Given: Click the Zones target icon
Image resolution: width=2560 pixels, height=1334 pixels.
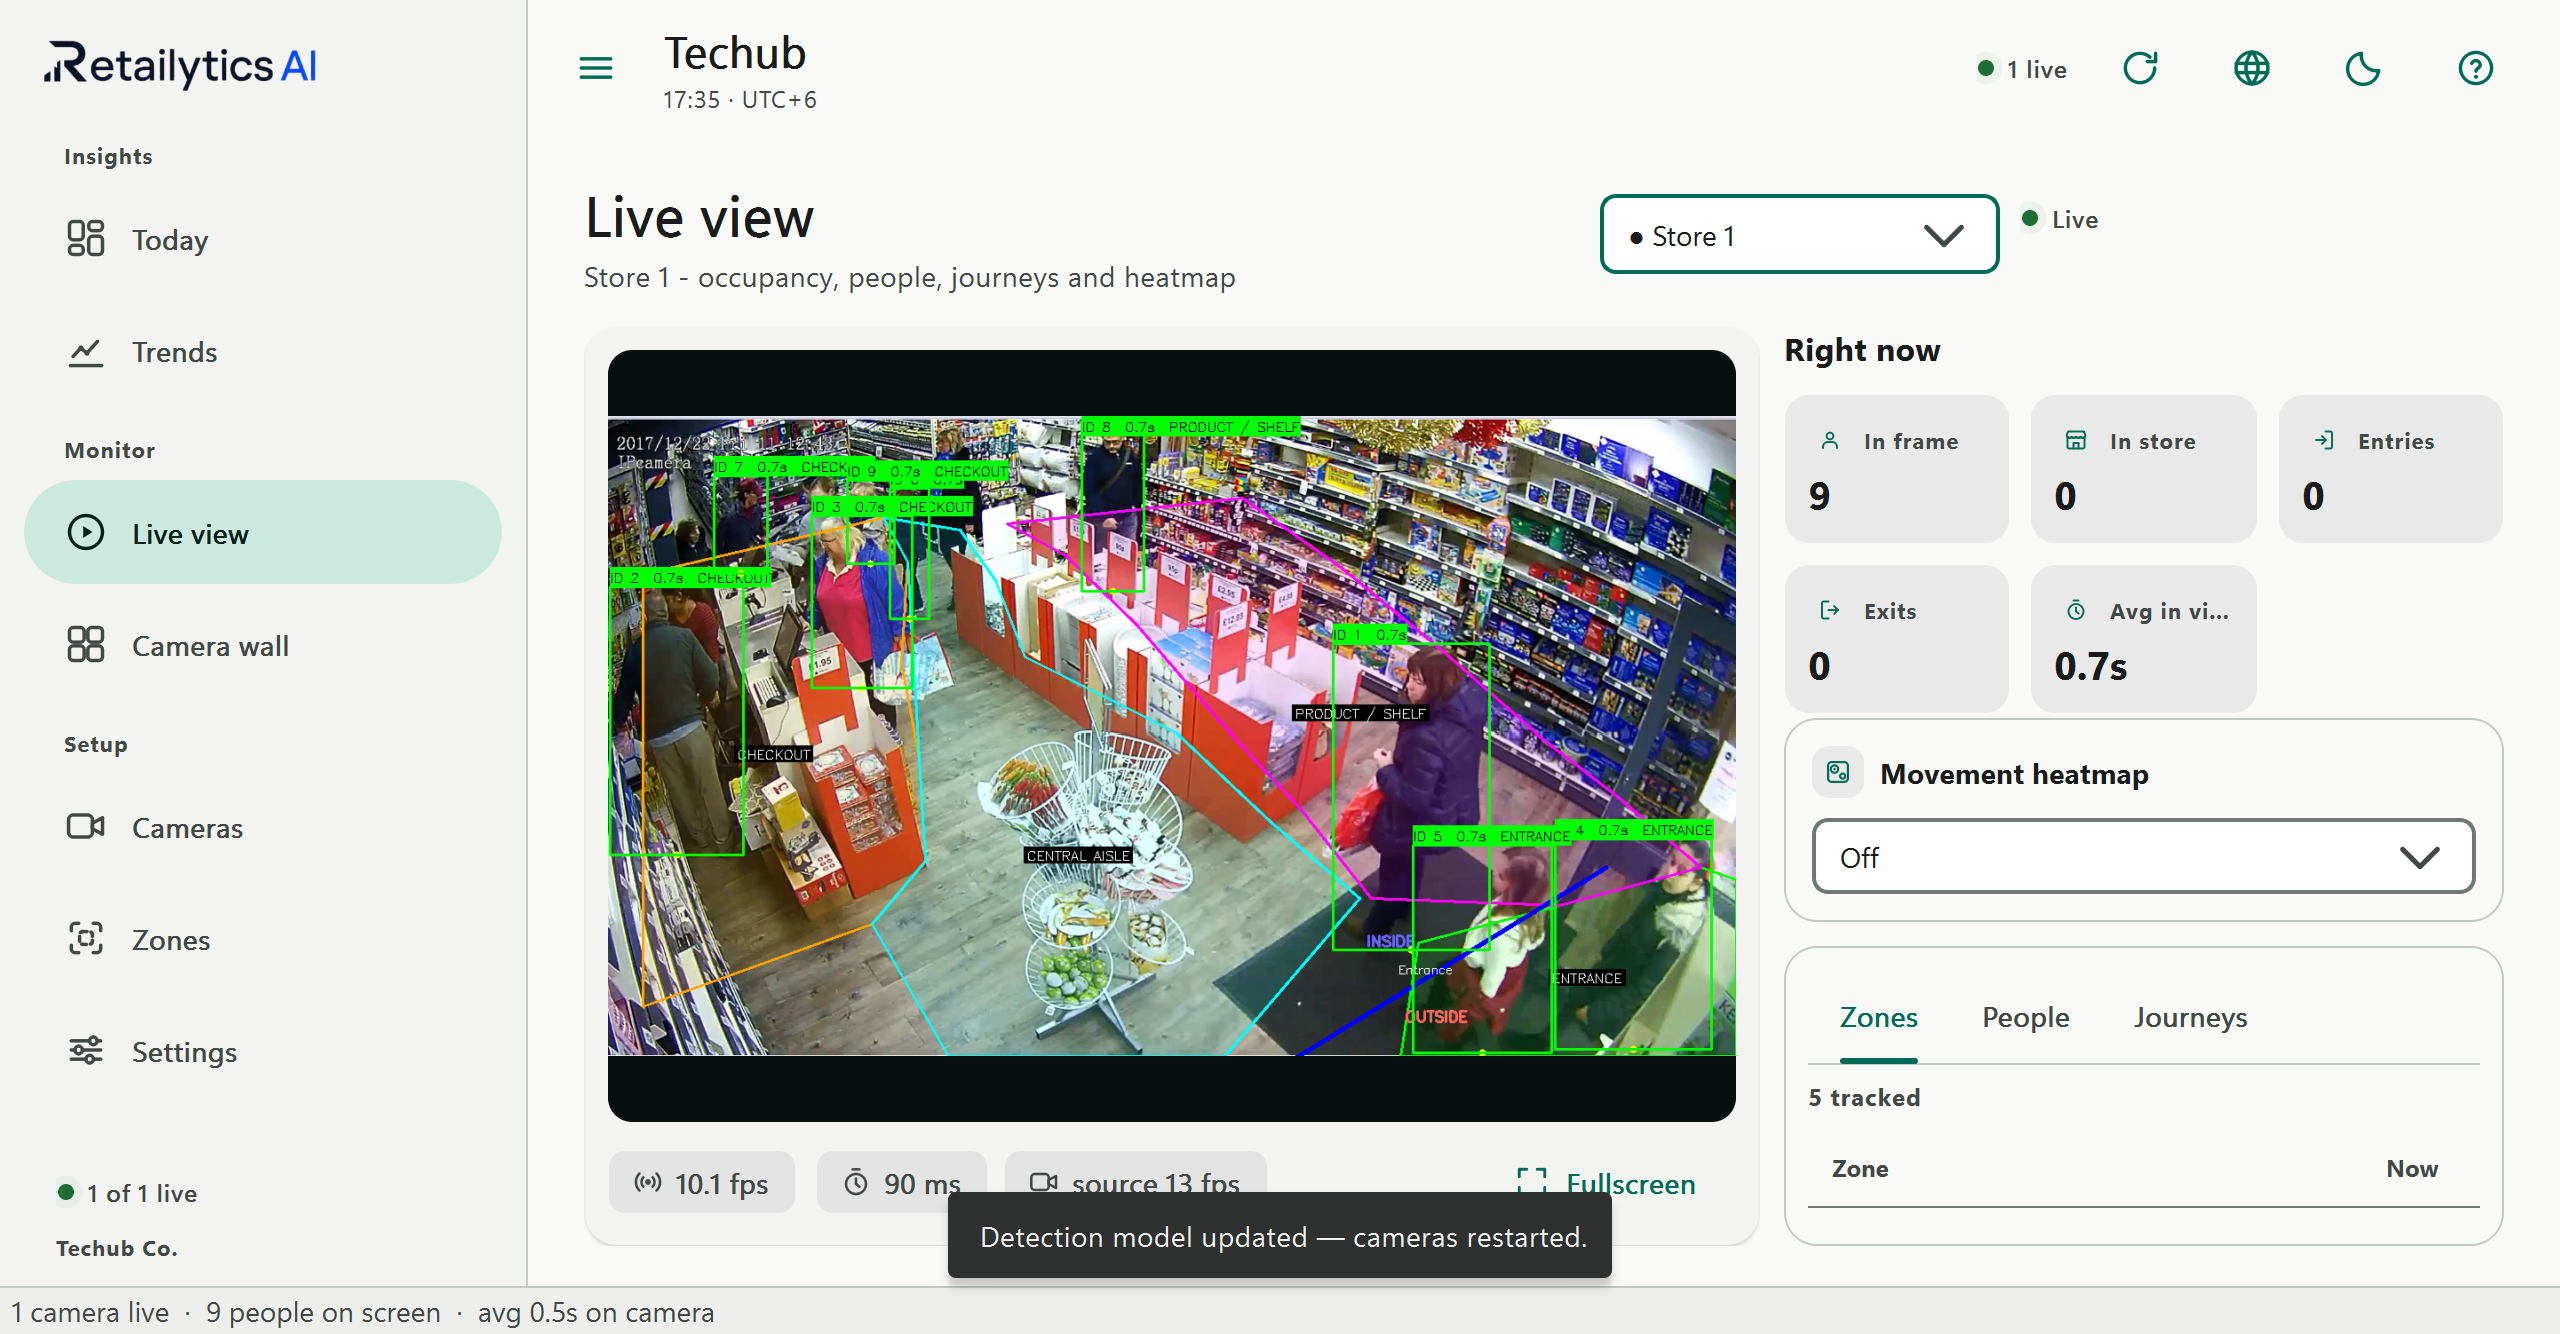Looking at the screenshot, I should [x=86, y=938].
